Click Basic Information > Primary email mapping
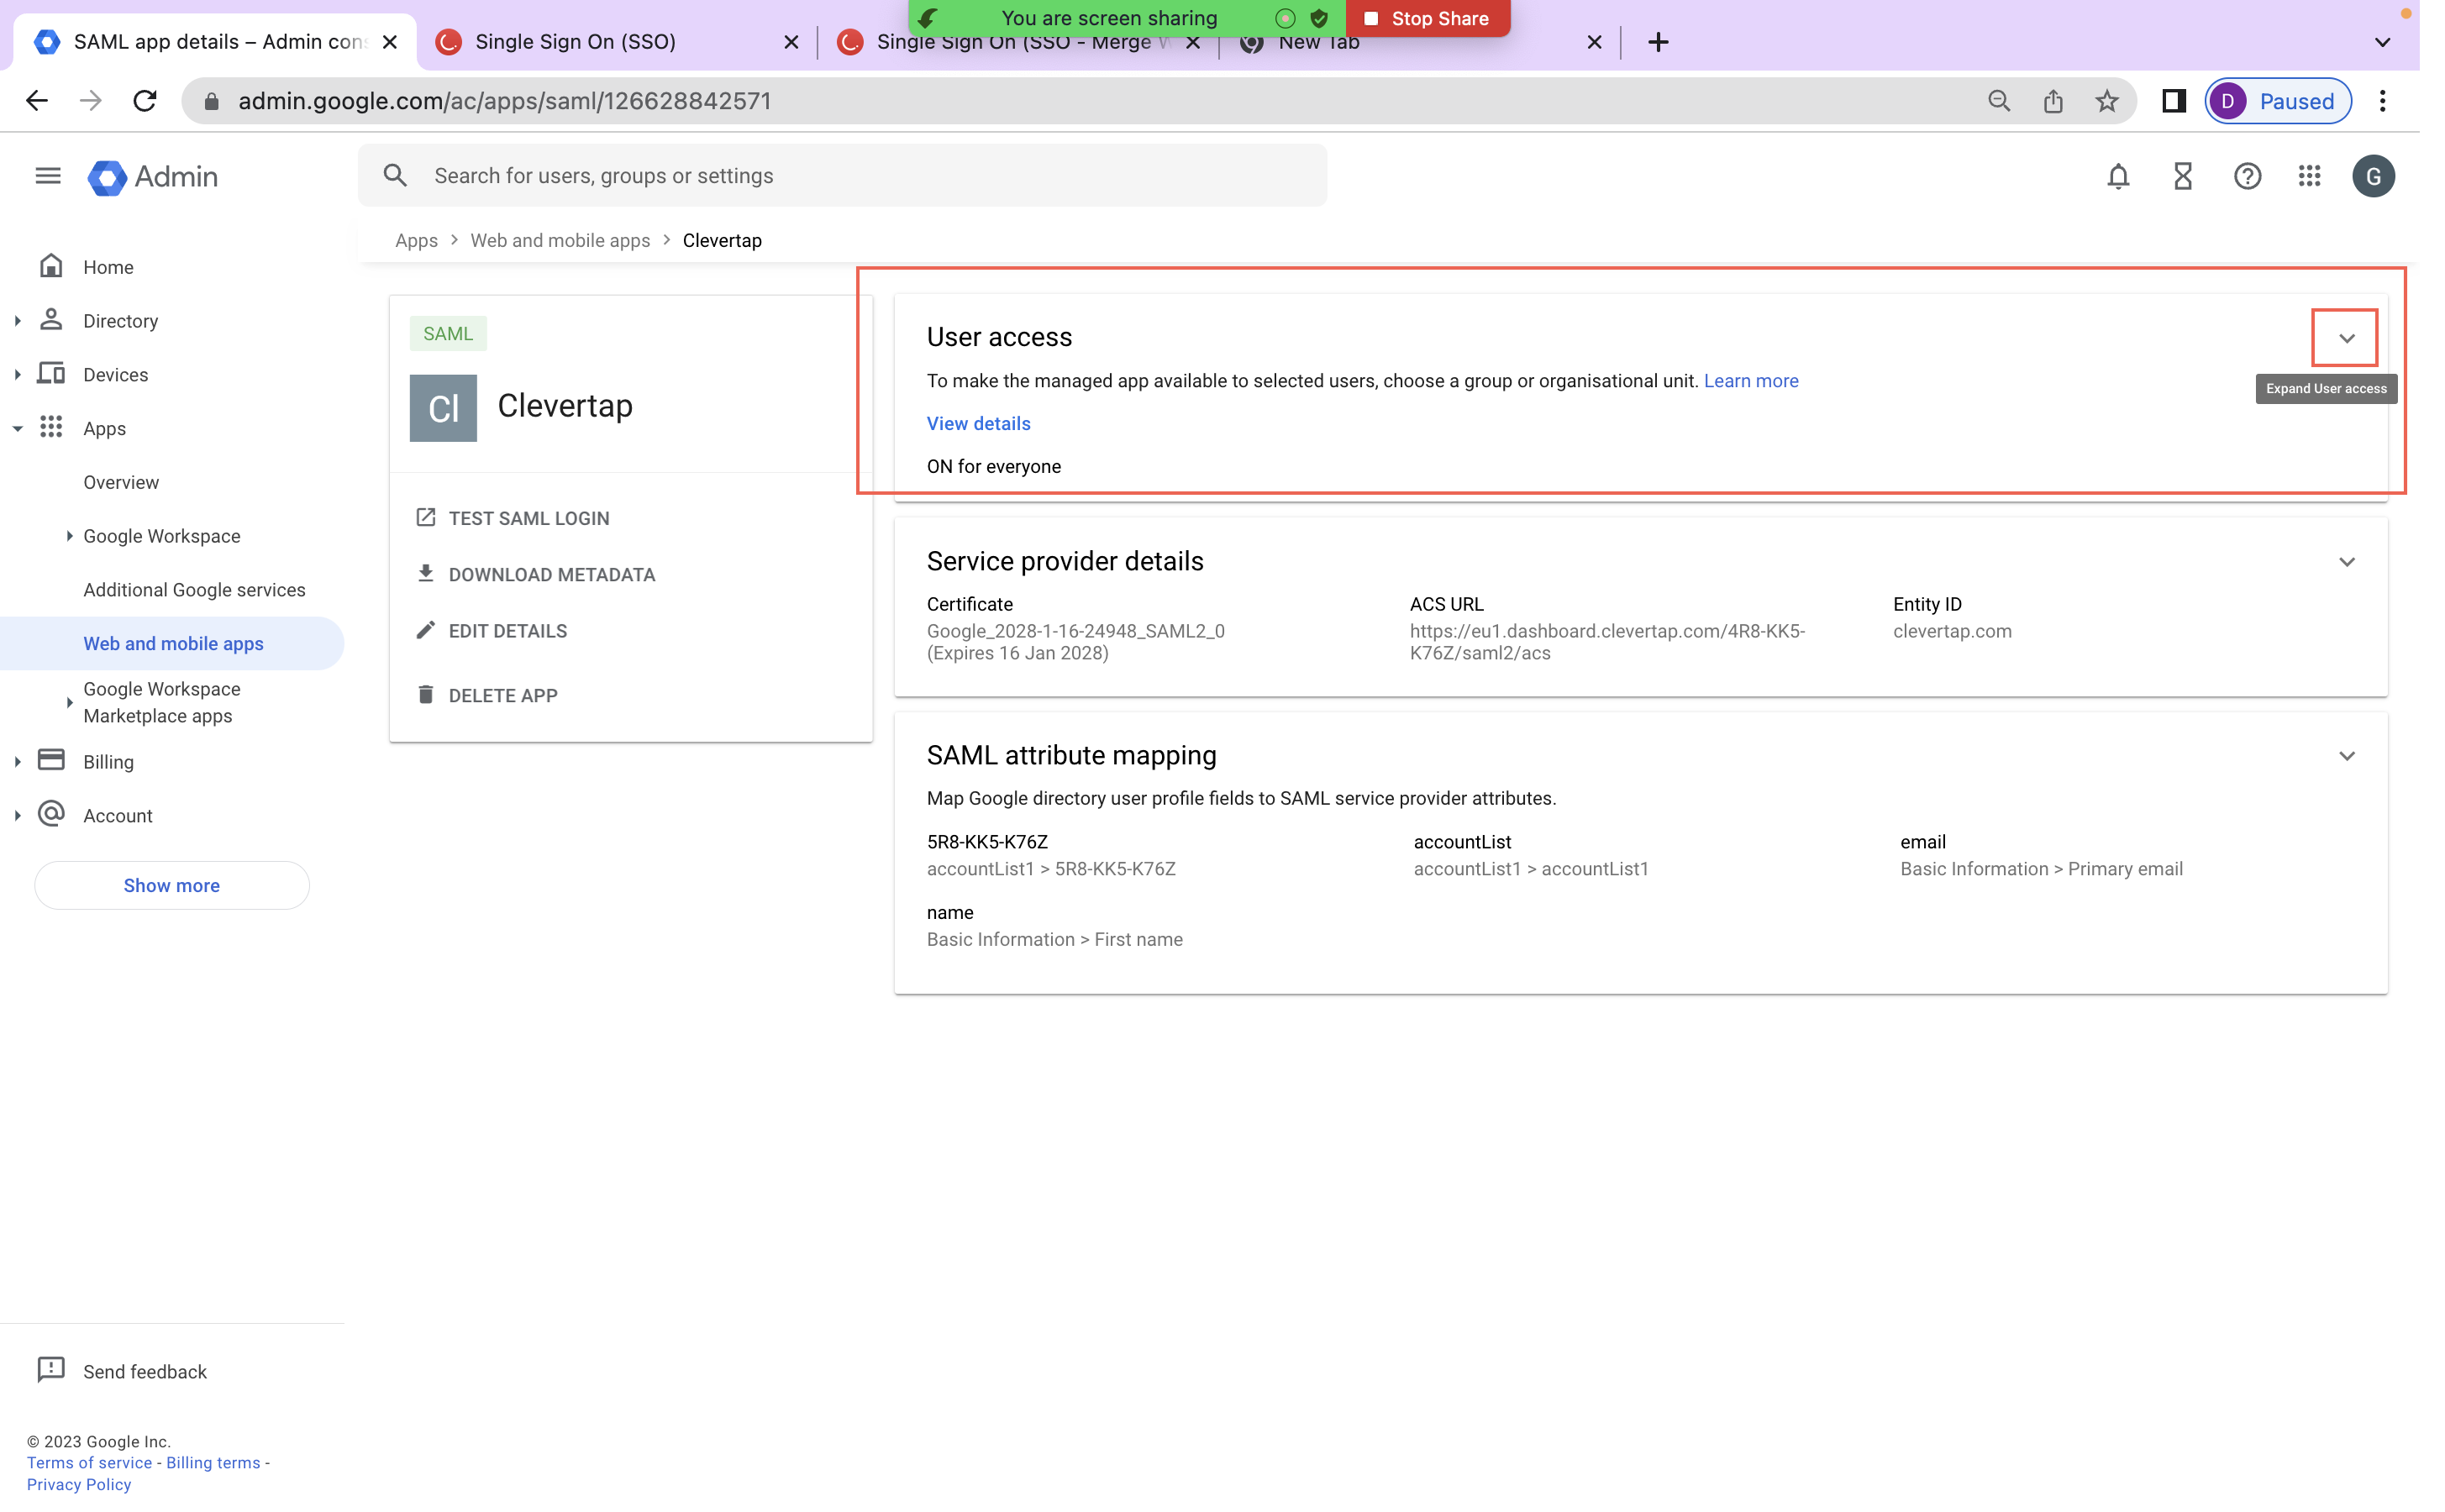This screenshot has height=1512, width=2445. click(2041, 869)
